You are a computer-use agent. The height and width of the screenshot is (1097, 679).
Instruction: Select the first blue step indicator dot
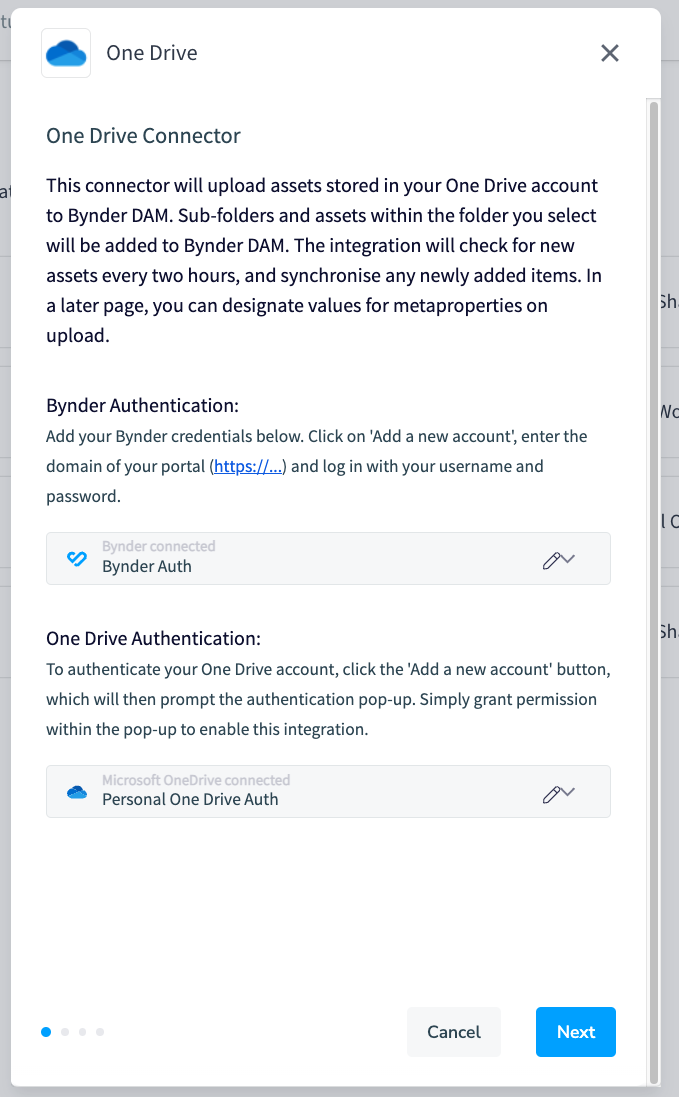click(x=46, y=1032)
